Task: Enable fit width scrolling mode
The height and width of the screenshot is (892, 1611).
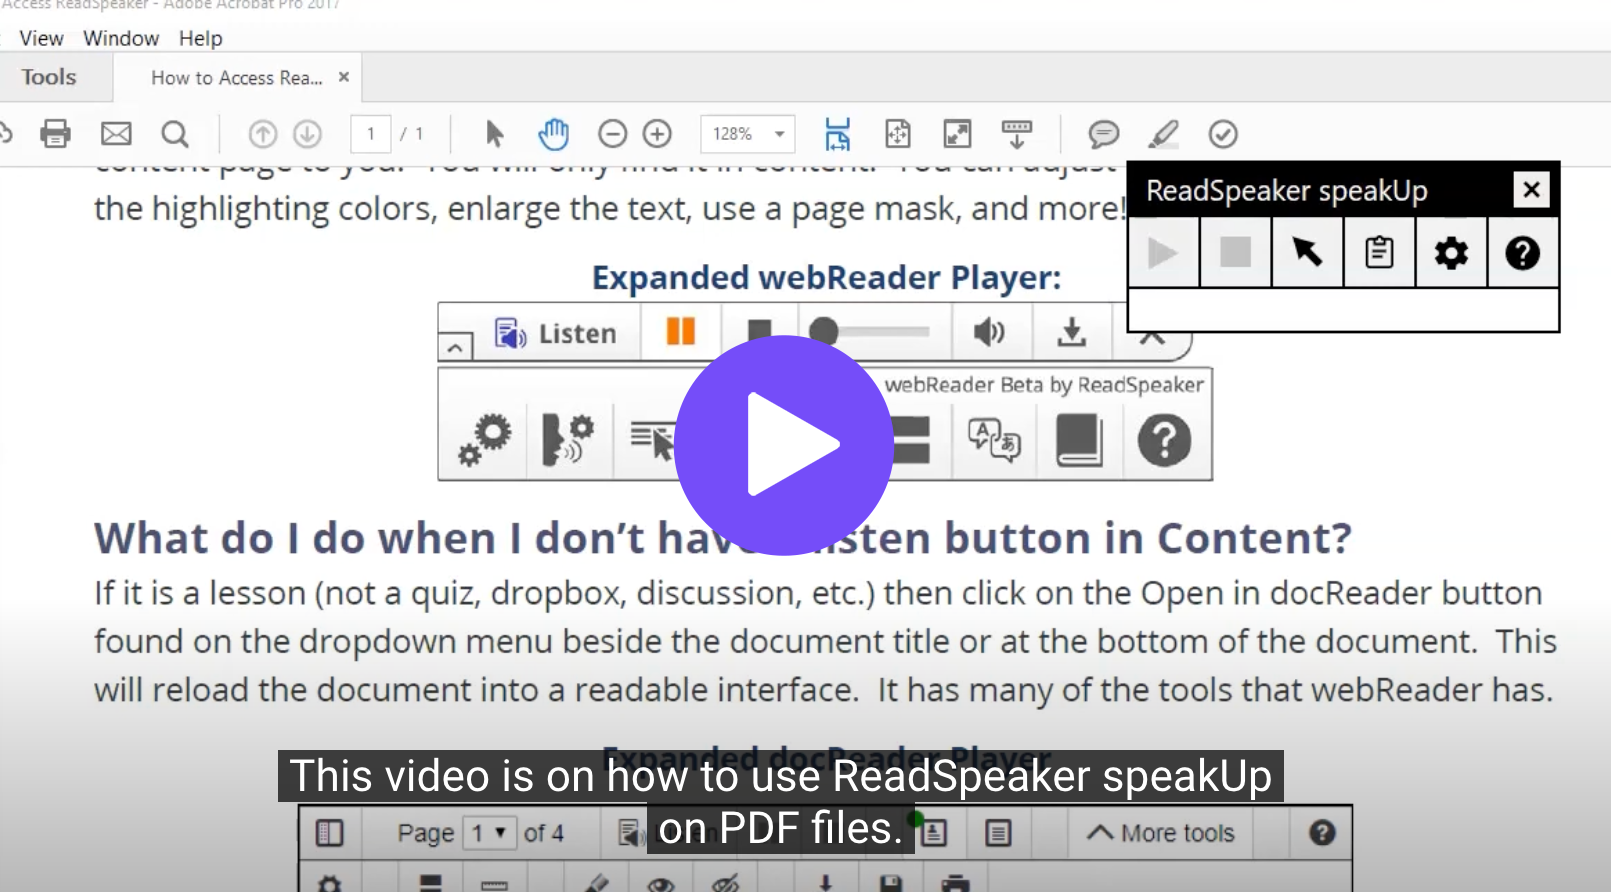Action: click(837, 133)
